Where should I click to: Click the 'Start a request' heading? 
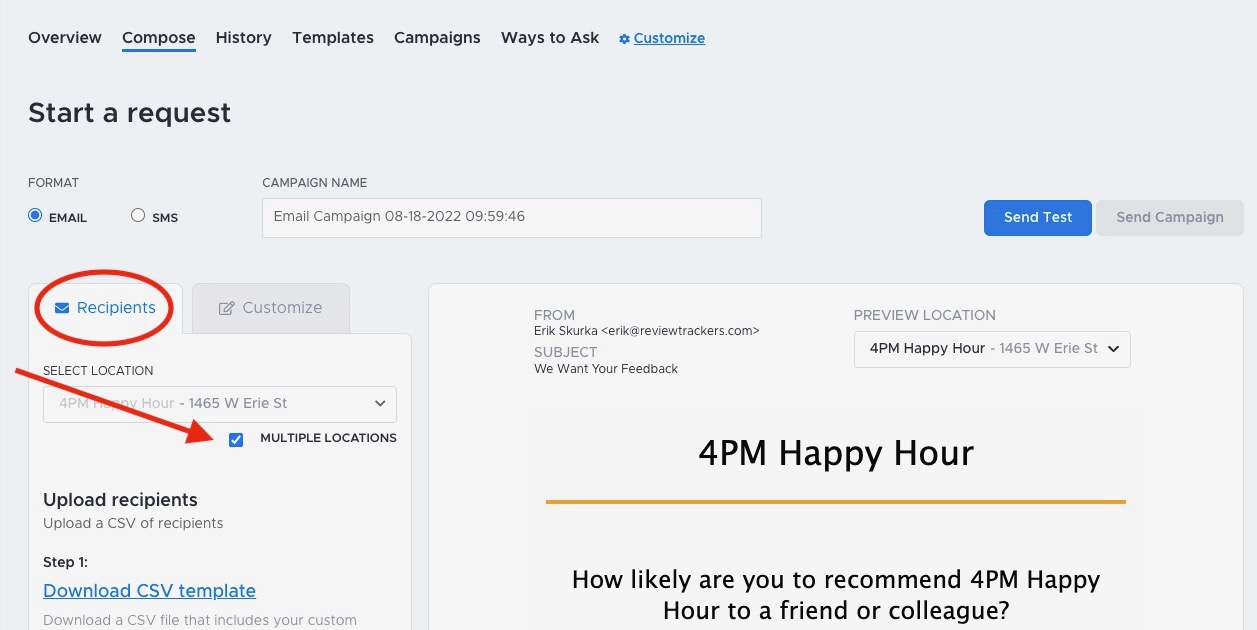pyautogui.click(x=129, y=113)
